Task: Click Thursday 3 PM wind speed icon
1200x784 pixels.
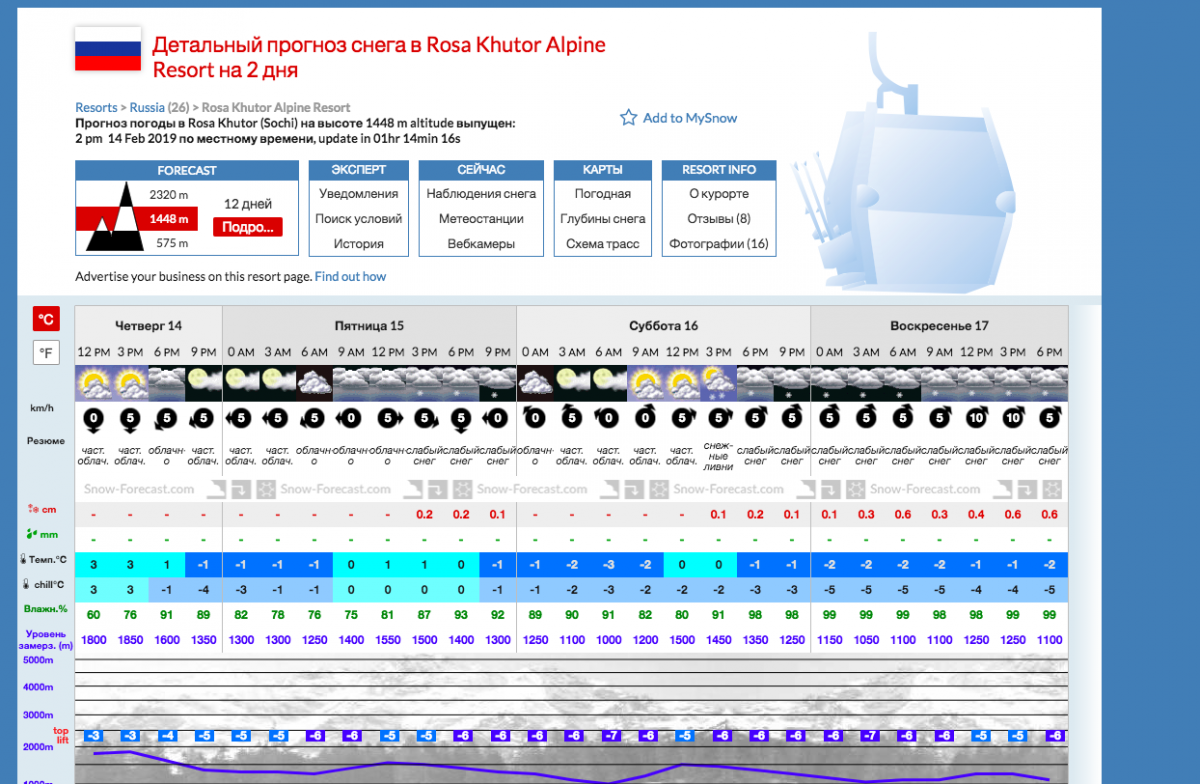Action: (130, 419)
